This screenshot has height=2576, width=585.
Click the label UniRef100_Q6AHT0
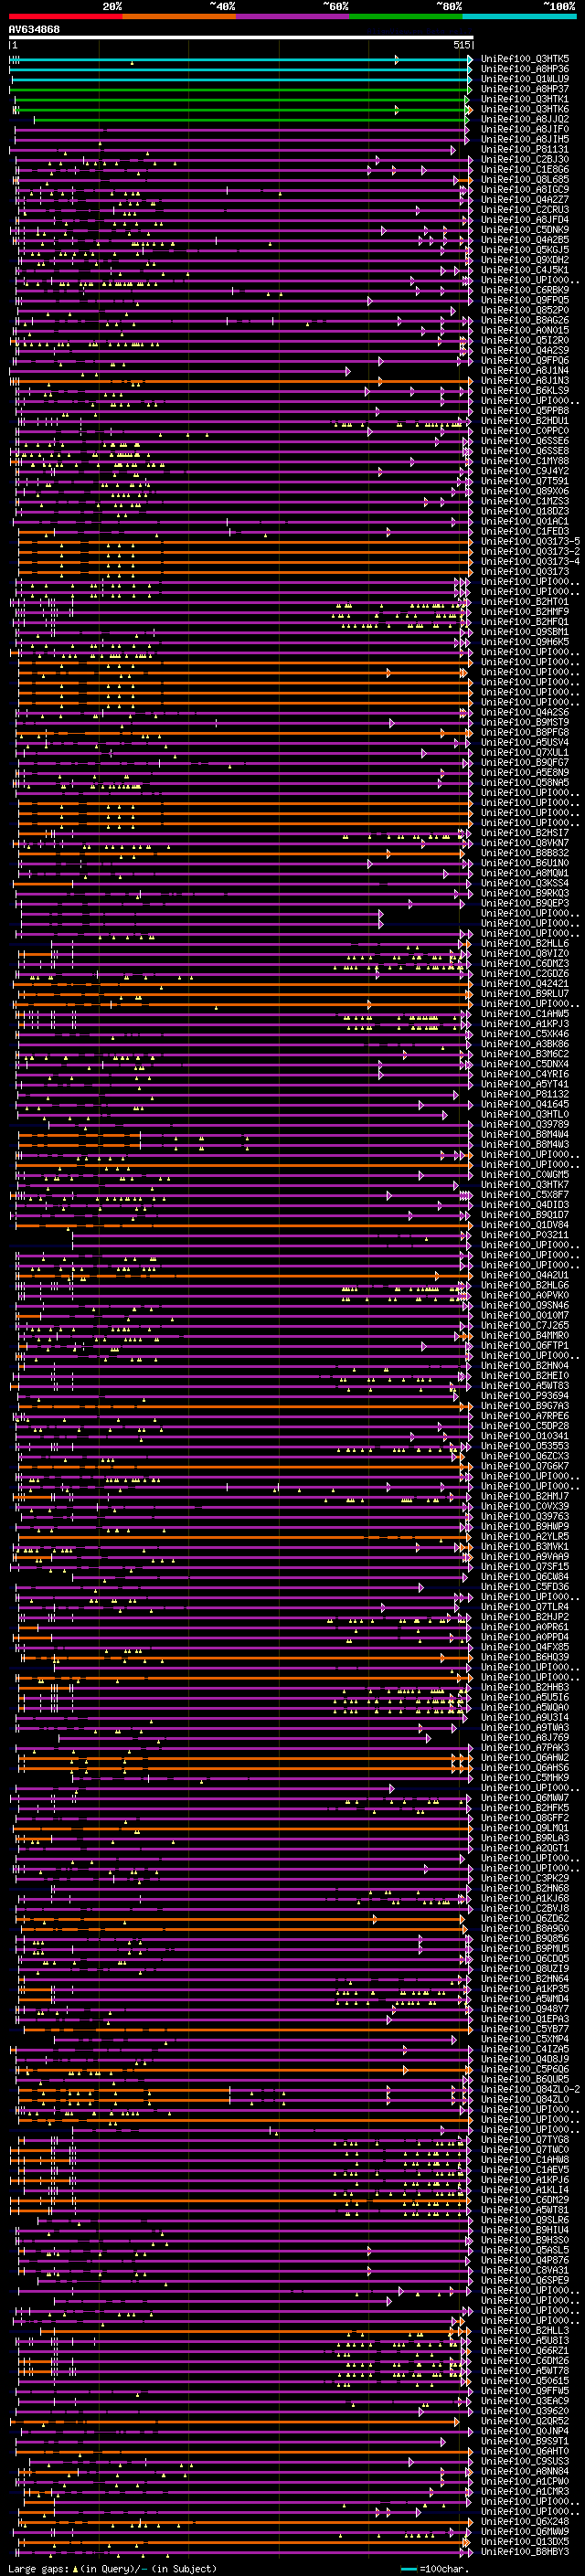click(525, 2451)
